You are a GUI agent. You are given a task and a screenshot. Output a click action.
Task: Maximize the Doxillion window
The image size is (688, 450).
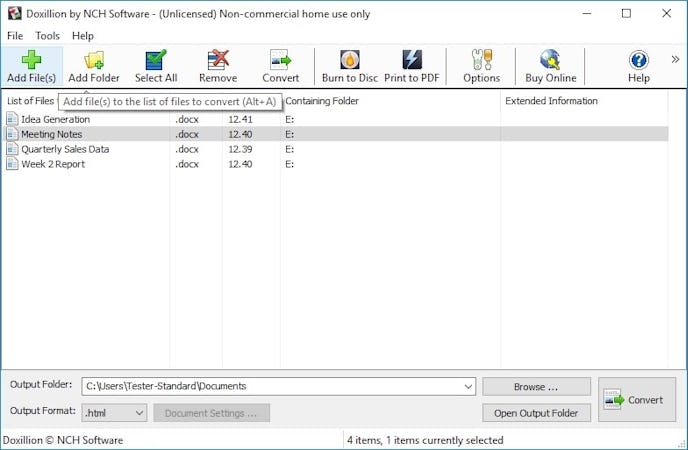(626, 14)
